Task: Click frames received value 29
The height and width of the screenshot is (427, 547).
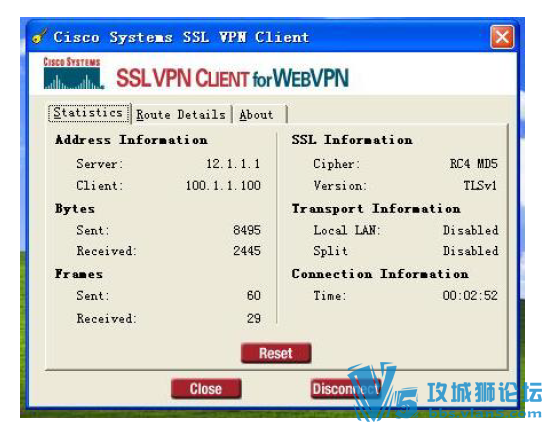Action: point(254,318)
